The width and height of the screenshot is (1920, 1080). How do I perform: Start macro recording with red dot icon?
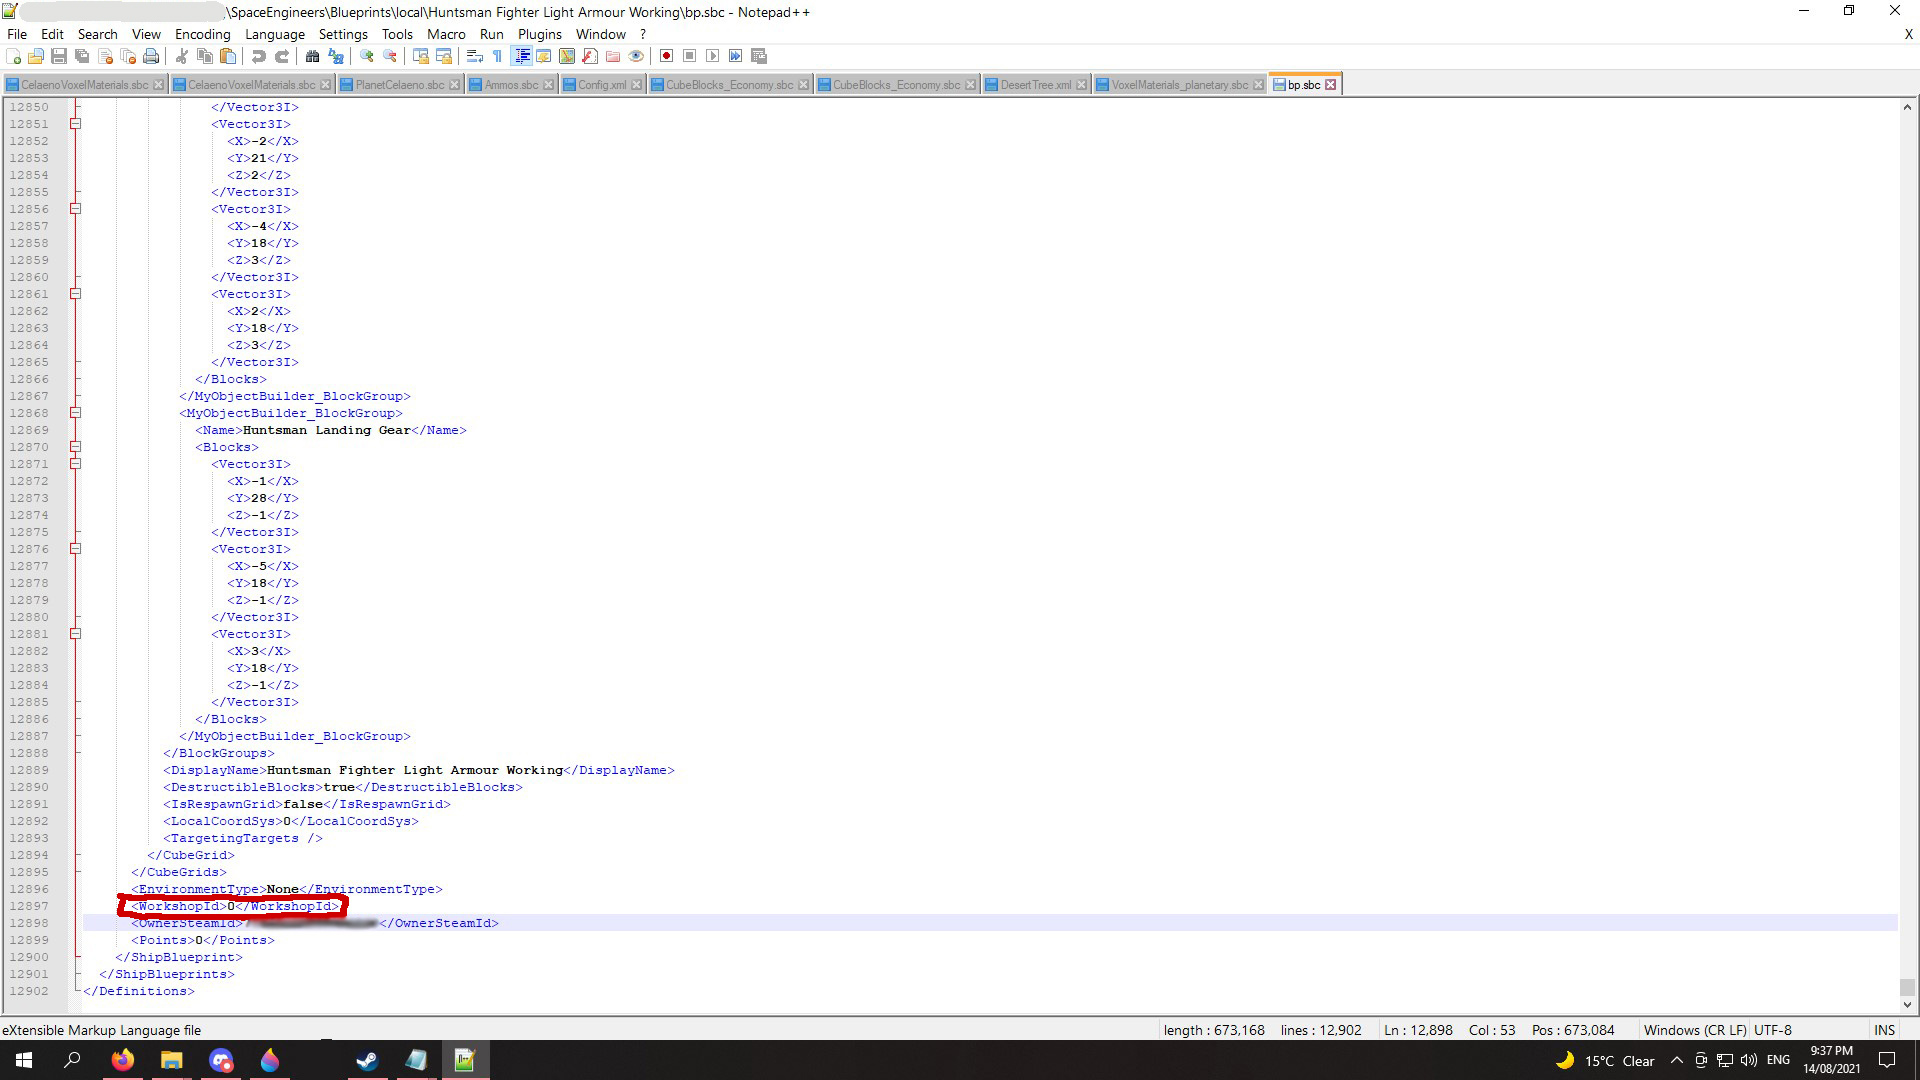[x=666, y=56]
